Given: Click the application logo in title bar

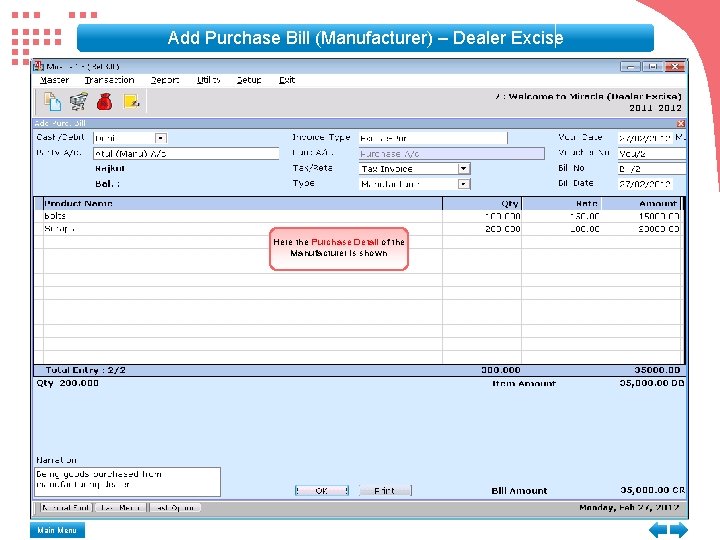Looking at the screenshot, I should 39,66.
